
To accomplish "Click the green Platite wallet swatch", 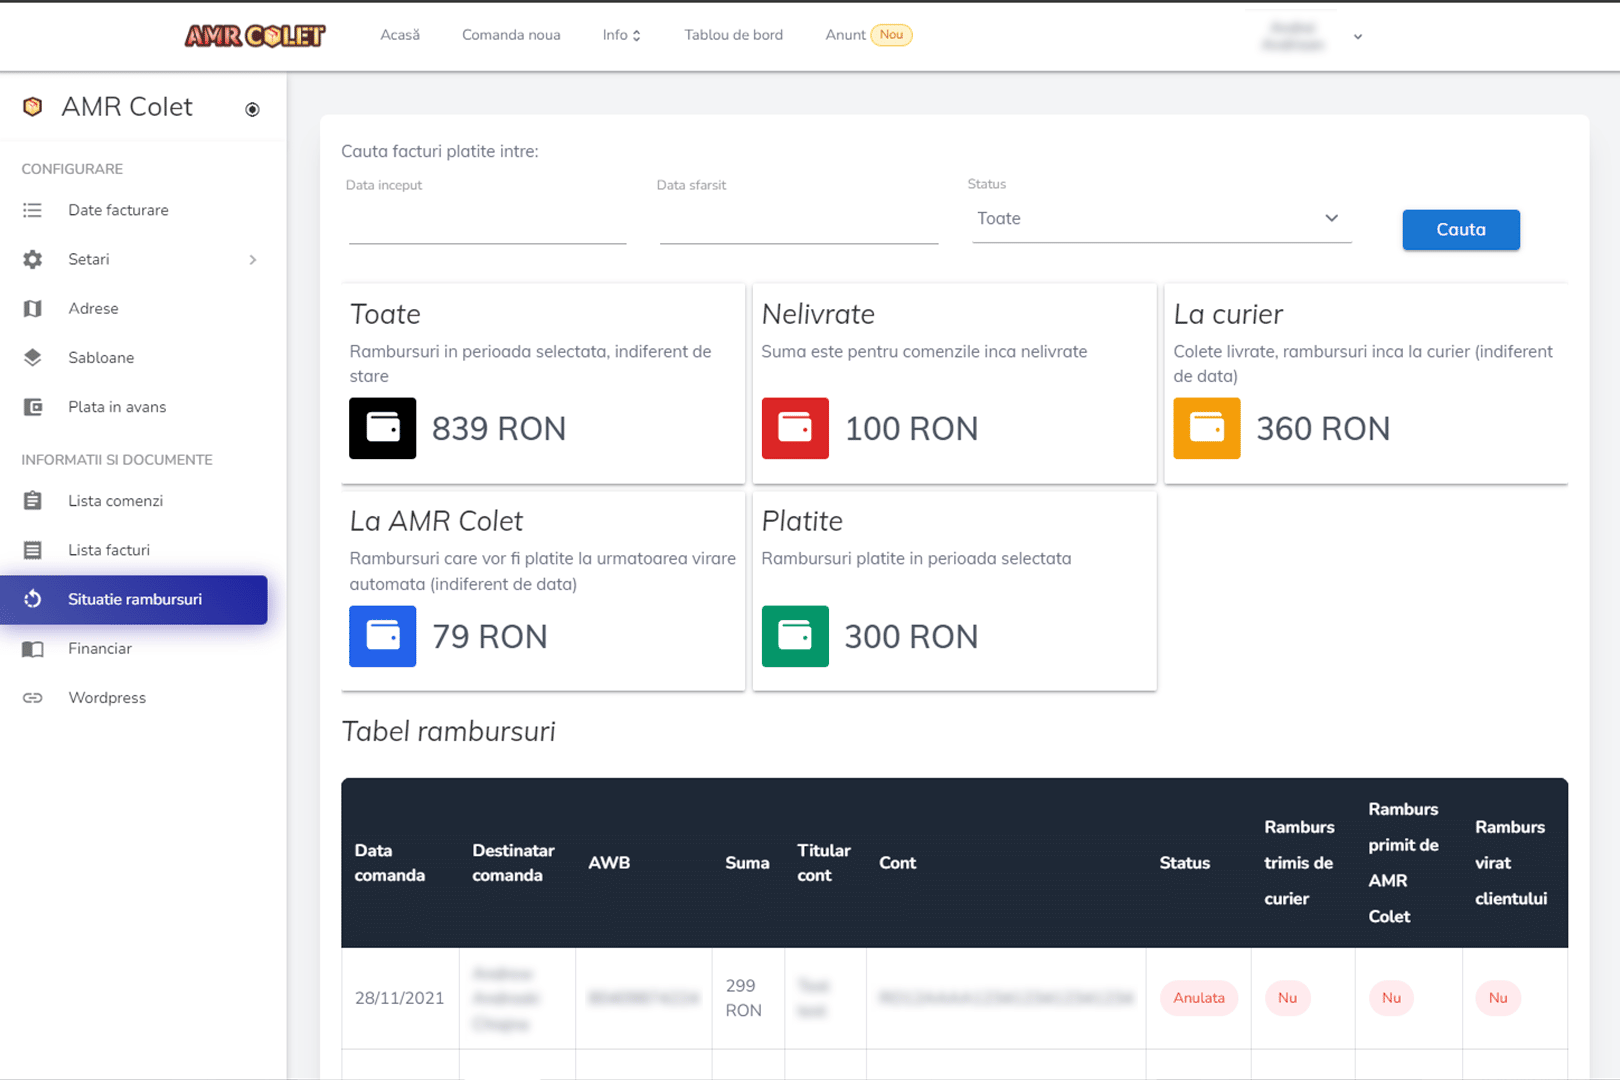I will coord(795,636).
